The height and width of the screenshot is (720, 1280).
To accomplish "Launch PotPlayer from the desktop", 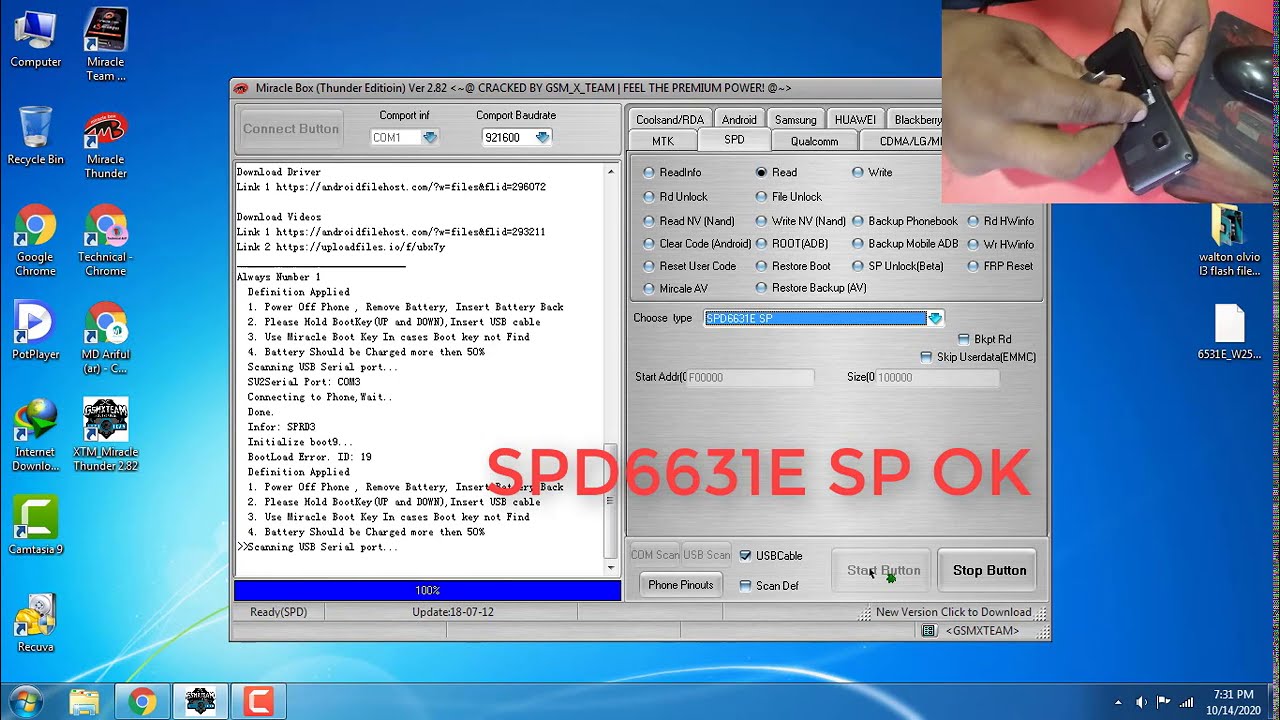I will point(35,330).
